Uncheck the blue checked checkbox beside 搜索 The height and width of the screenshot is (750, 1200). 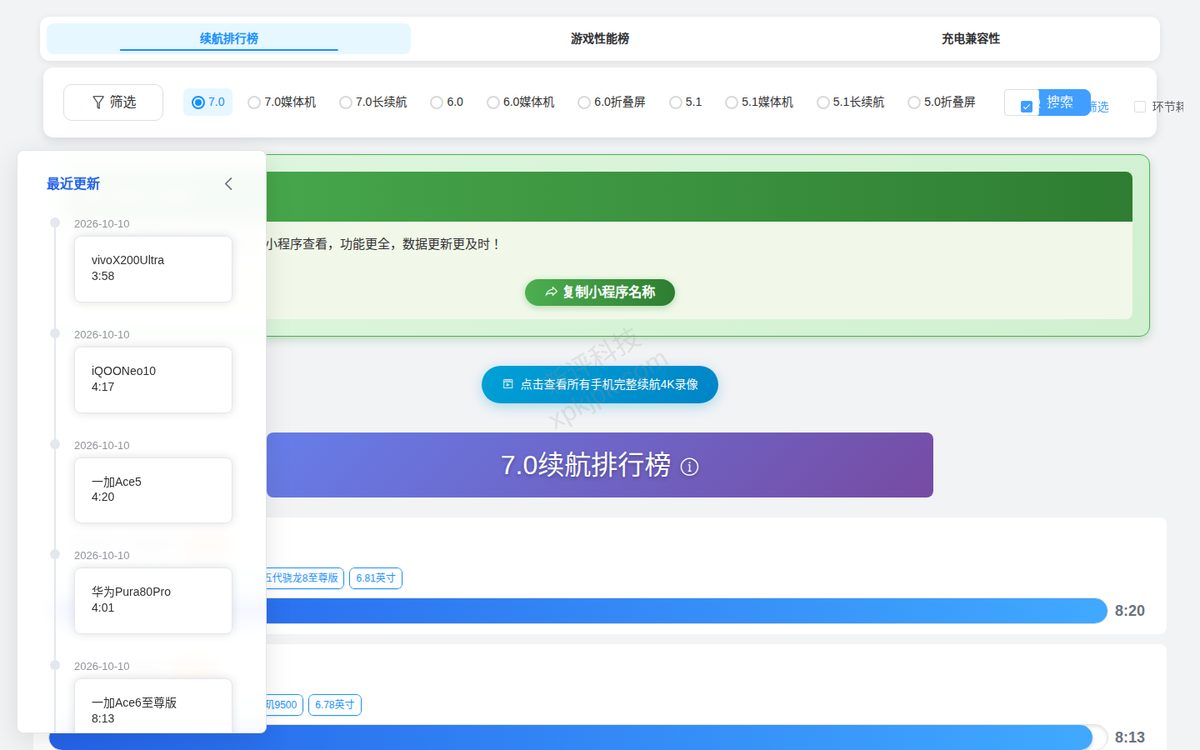click(1026, 107)
